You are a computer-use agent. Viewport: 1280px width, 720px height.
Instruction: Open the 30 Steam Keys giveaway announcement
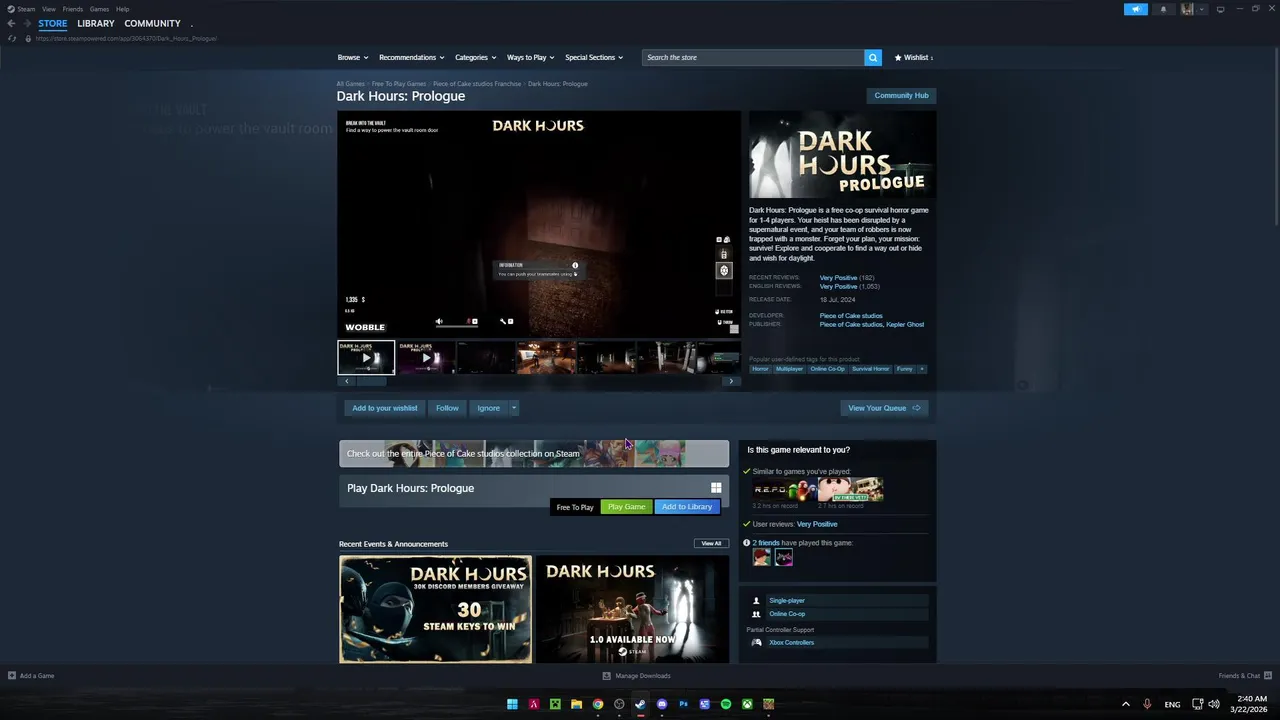point(435,609)
